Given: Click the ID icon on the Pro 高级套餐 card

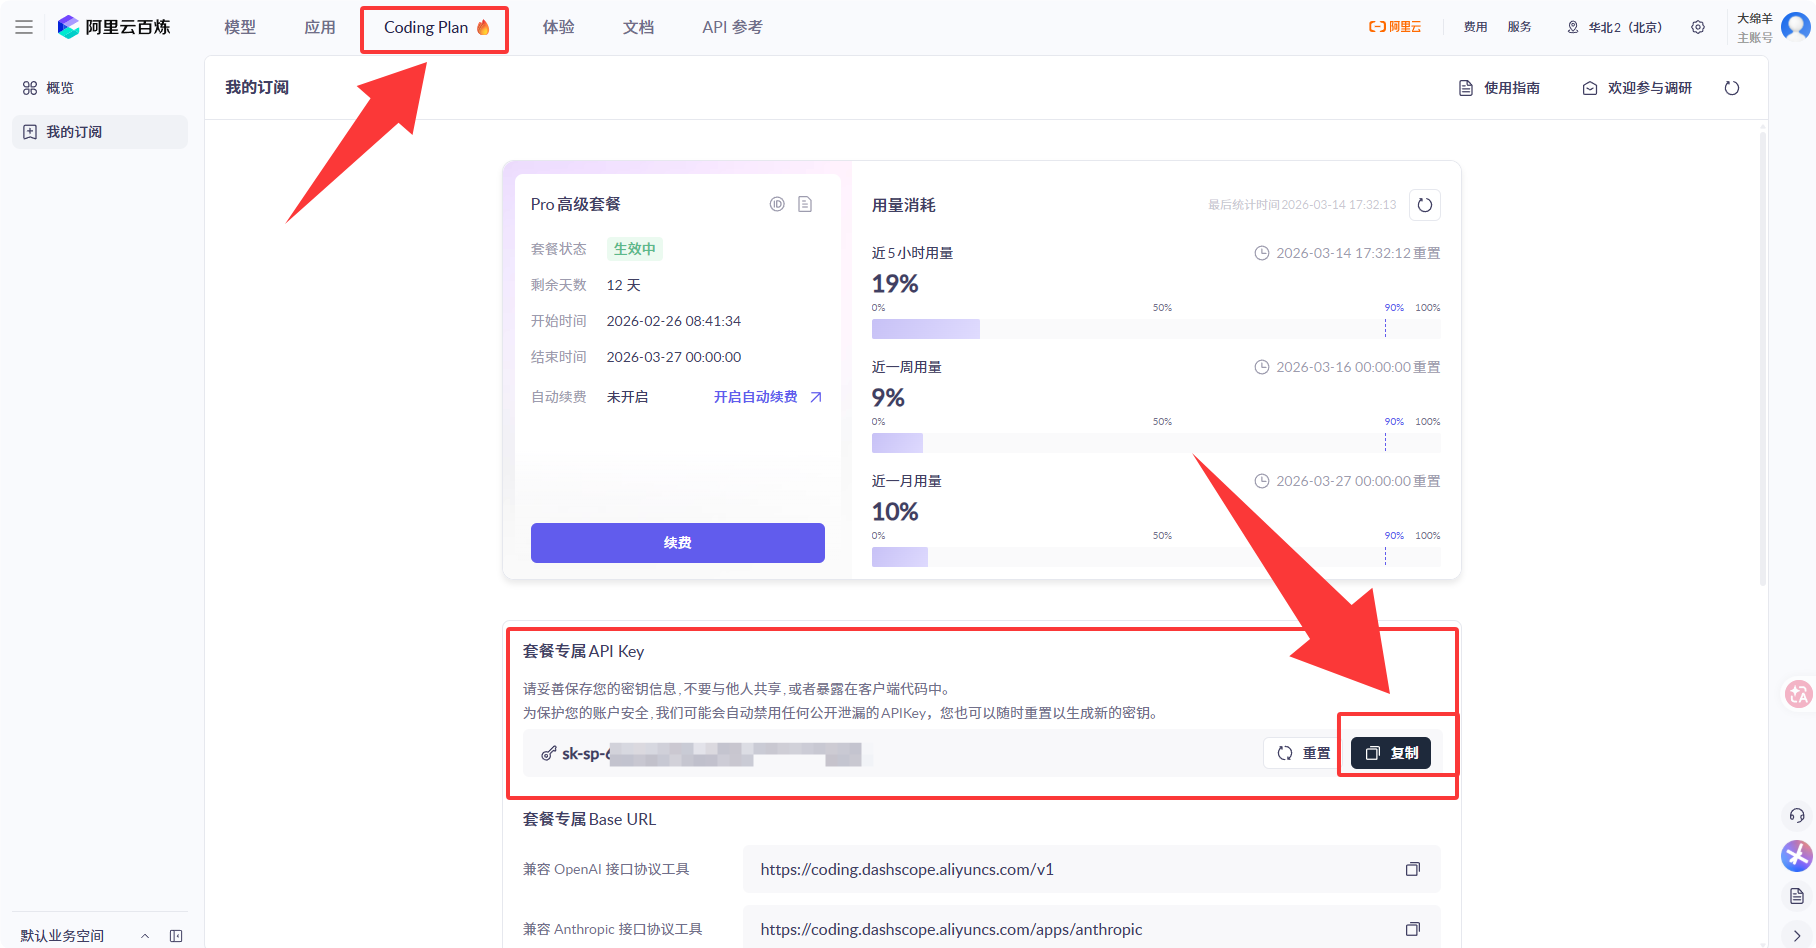Looking at the screenshot, I should (778, 203).
